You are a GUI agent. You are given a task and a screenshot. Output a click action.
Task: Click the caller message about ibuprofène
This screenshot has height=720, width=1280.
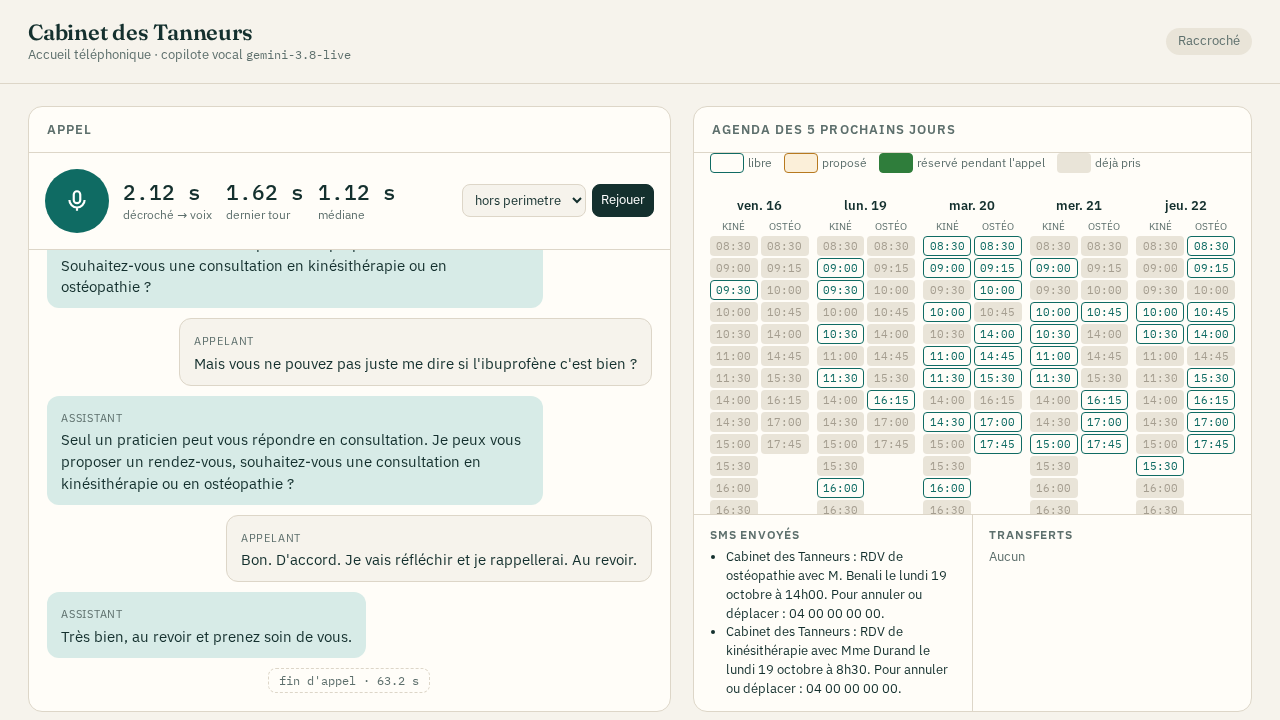415,352
